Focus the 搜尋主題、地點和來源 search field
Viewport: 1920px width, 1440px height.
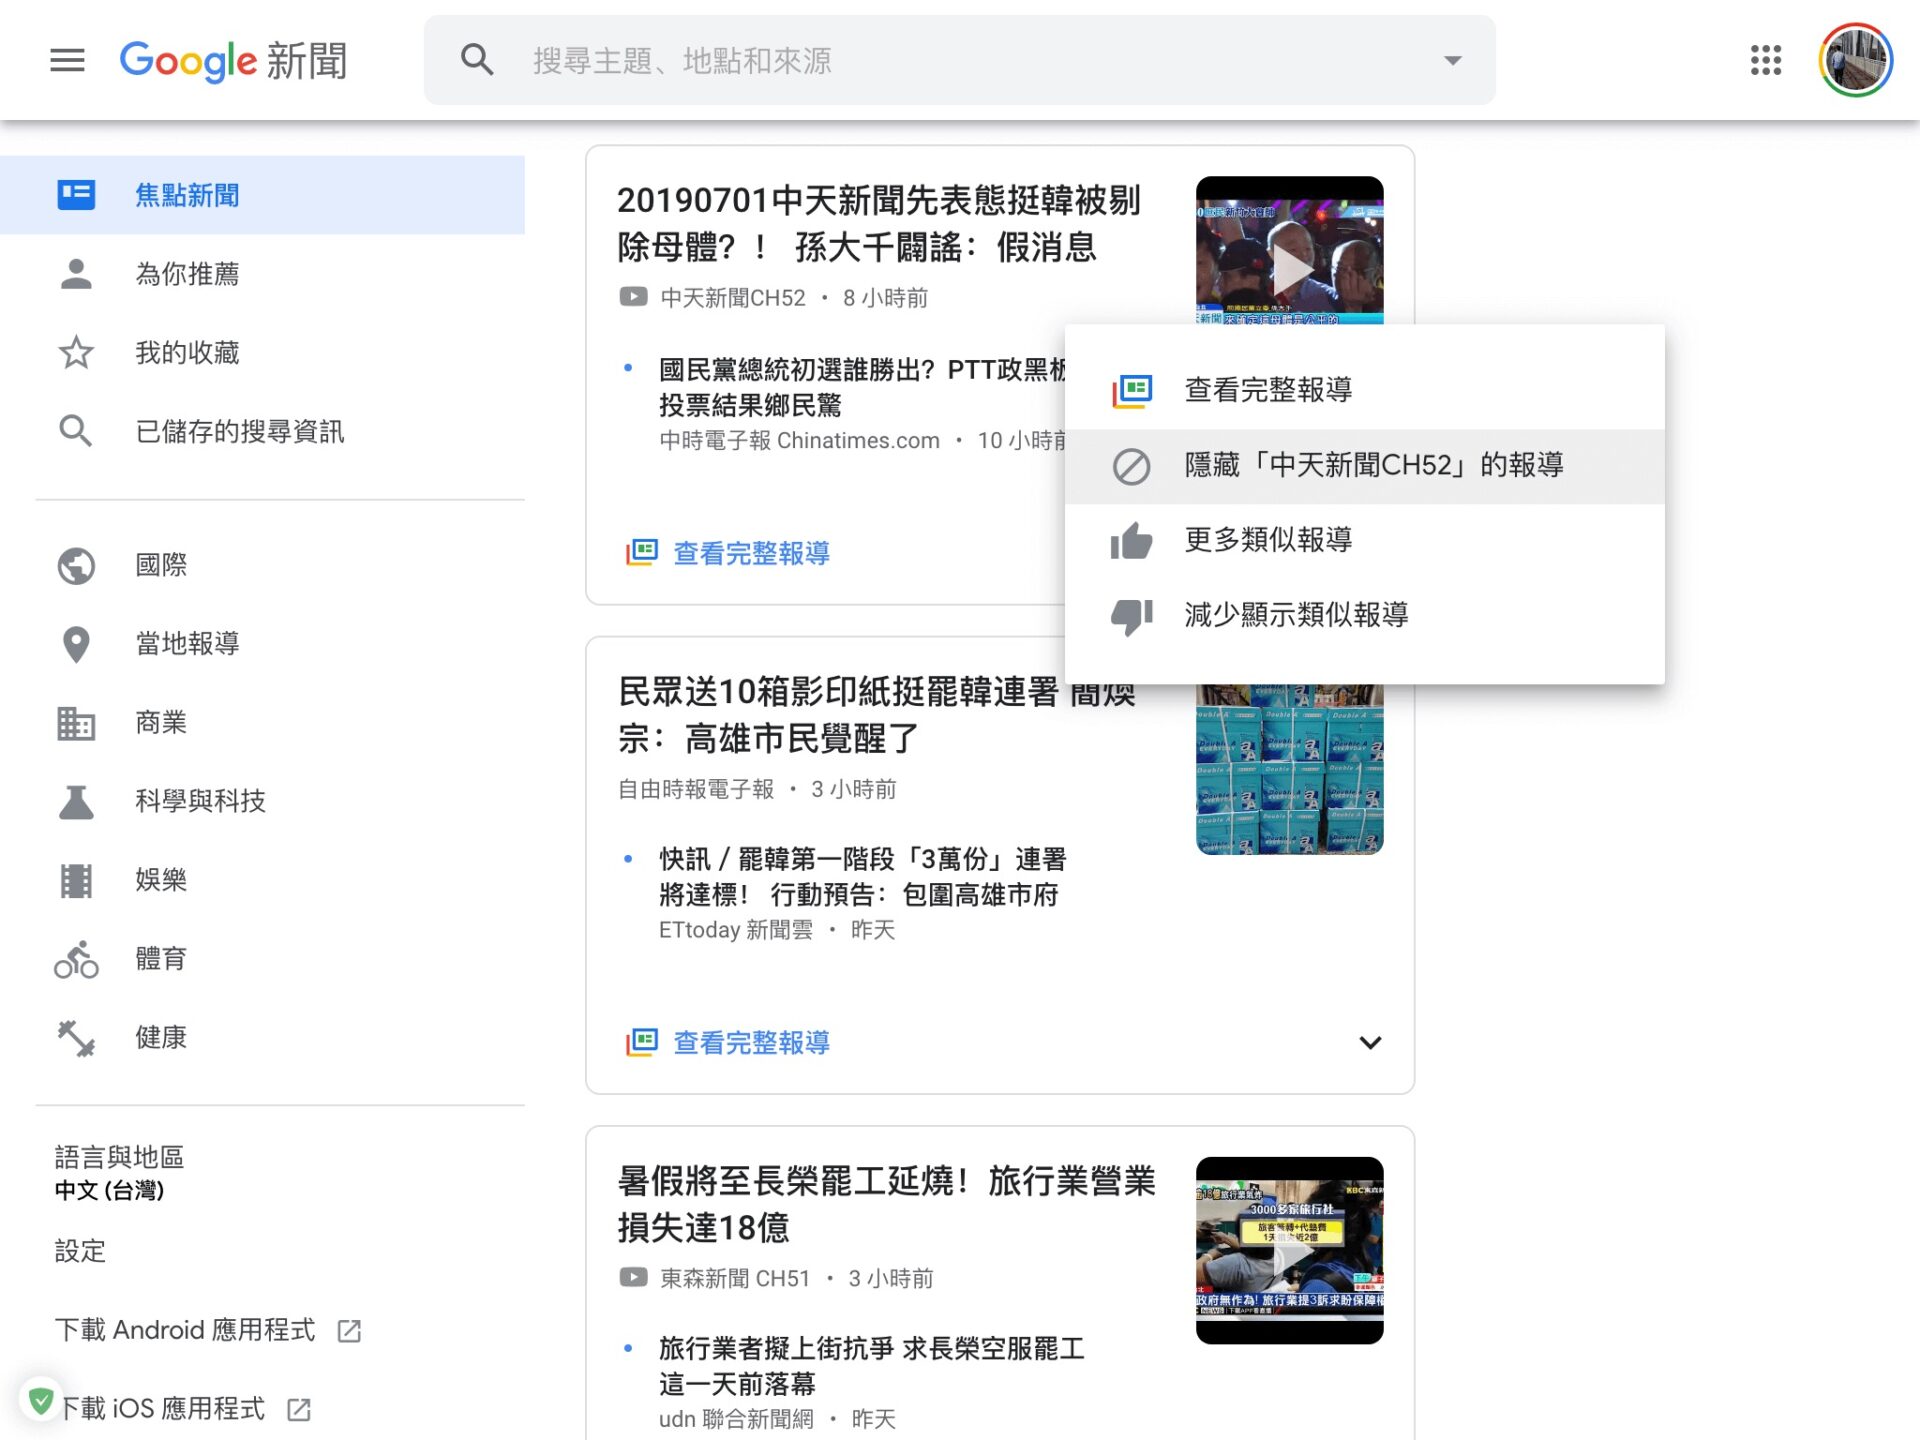tap(960, 60)
